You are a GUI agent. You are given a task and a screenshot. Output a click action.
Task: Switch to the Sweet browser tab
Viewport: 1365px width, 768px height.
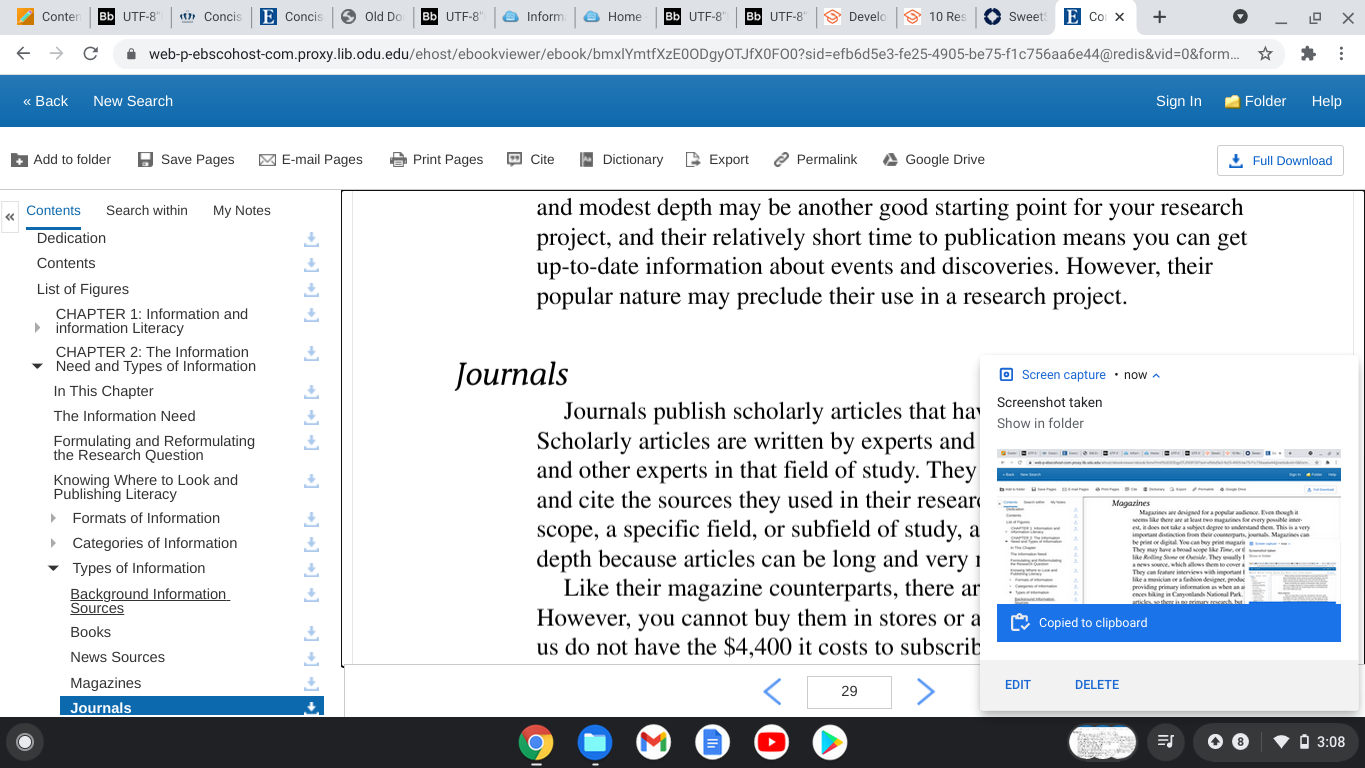pyautogui.click(x=1014, y=17)
